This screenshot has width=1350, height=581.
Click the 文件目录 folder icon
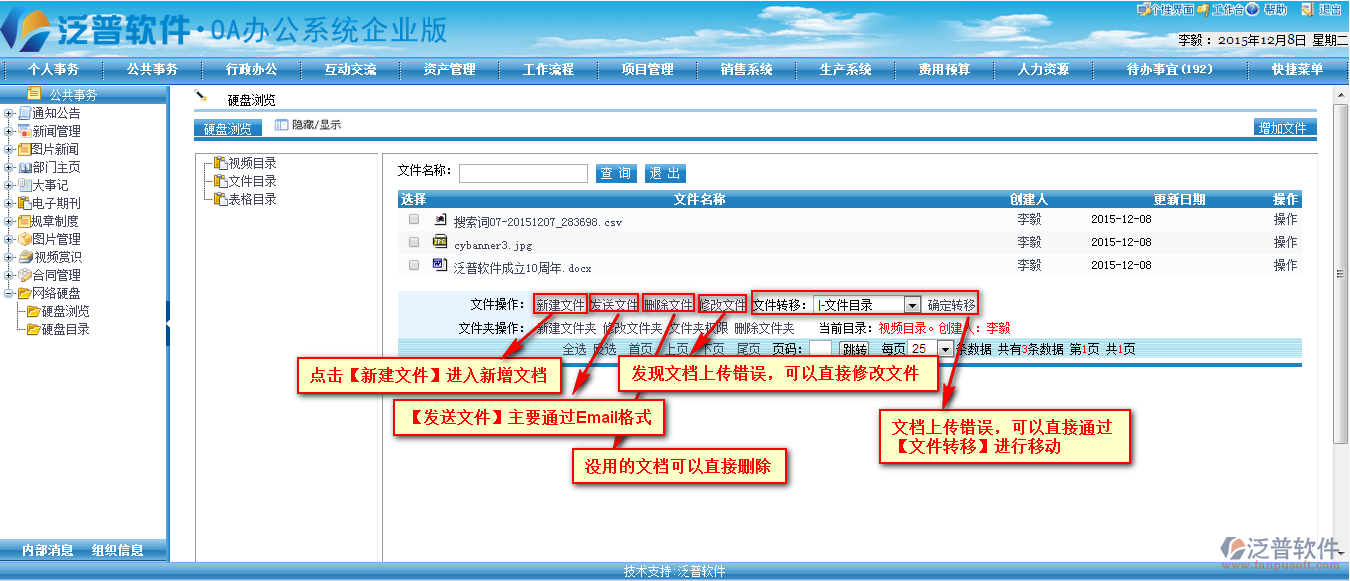[x=220, y=181]
